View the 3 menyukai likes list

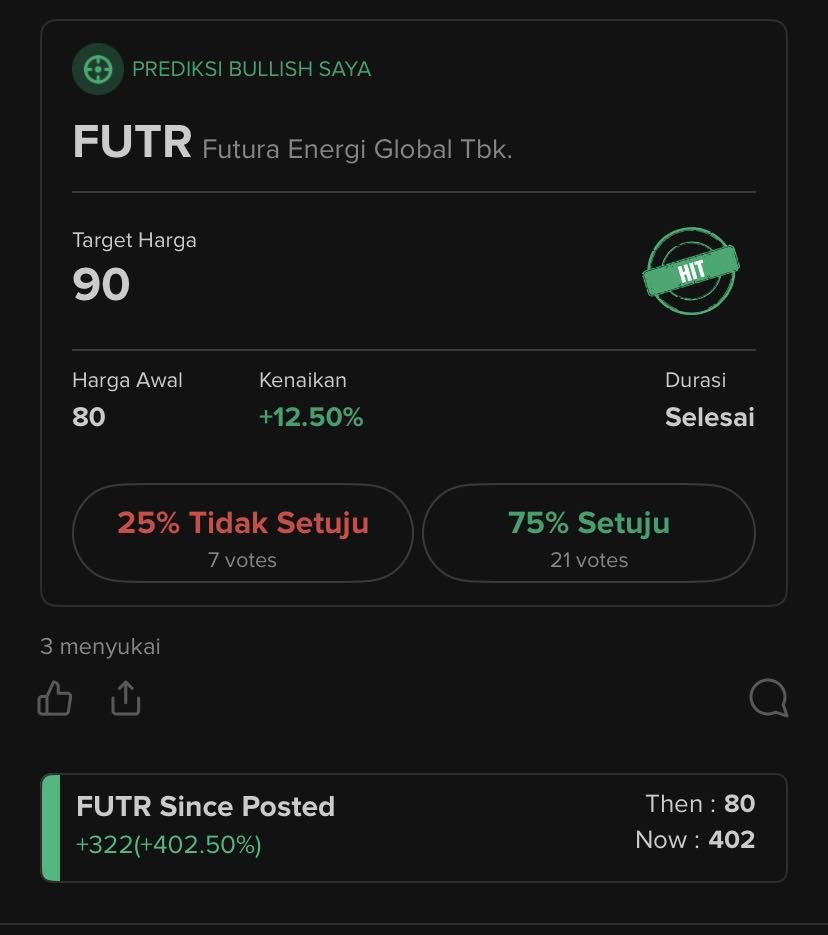(x=100, y=646)
